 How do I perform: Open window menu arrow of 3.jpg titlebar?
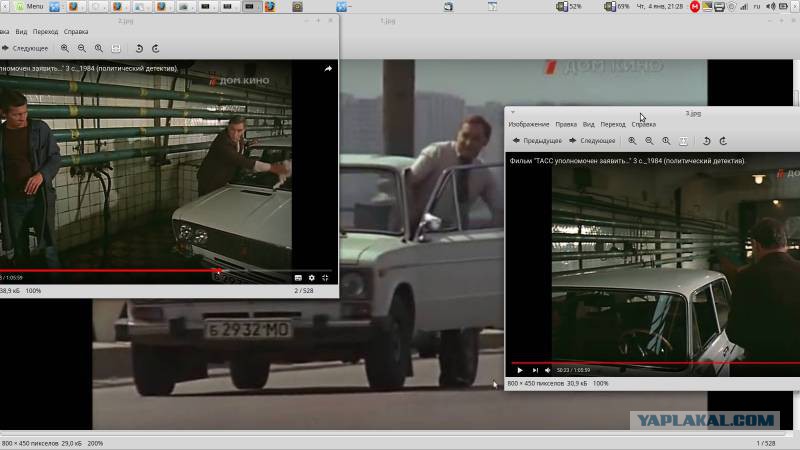coord(513,112)
